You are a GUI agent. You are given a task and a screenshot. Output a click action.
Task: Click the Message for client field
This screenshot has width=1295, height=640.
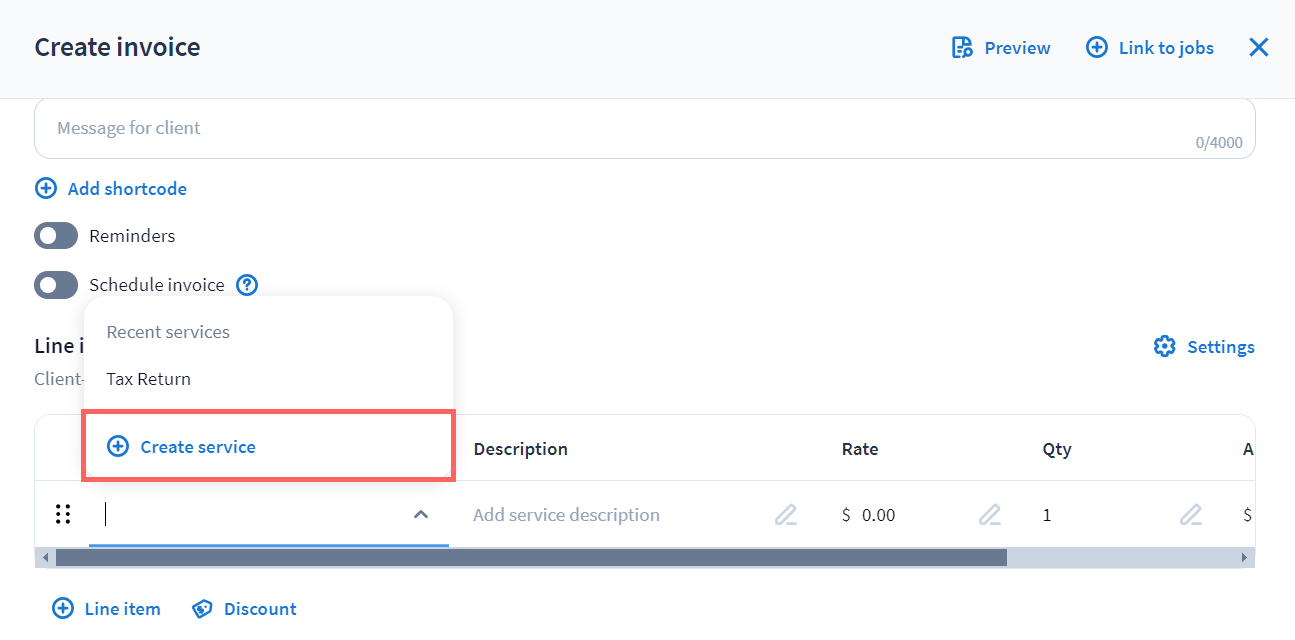(x=600, y=129)
